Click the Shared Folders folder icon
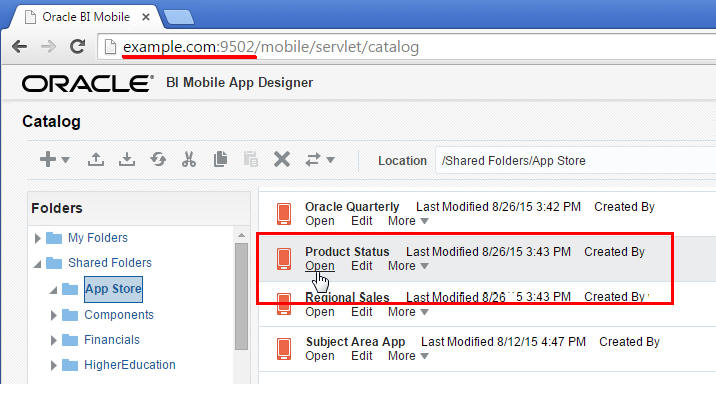 click(x=54, y=263)
